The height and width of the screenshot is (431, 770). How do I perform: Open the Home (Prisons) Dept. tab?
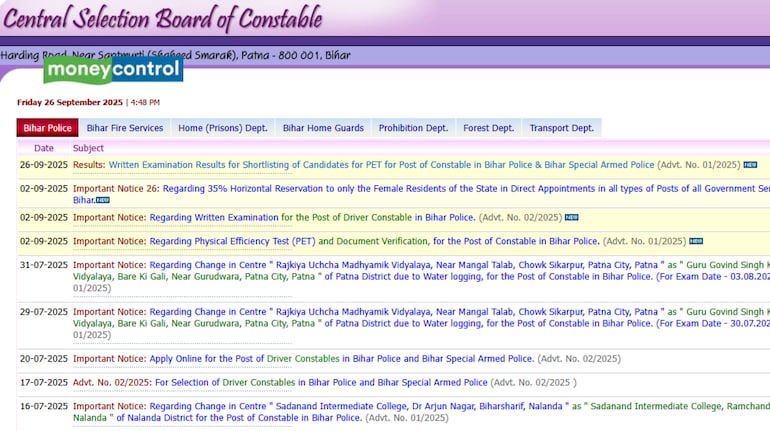click(x=222, y=128)
